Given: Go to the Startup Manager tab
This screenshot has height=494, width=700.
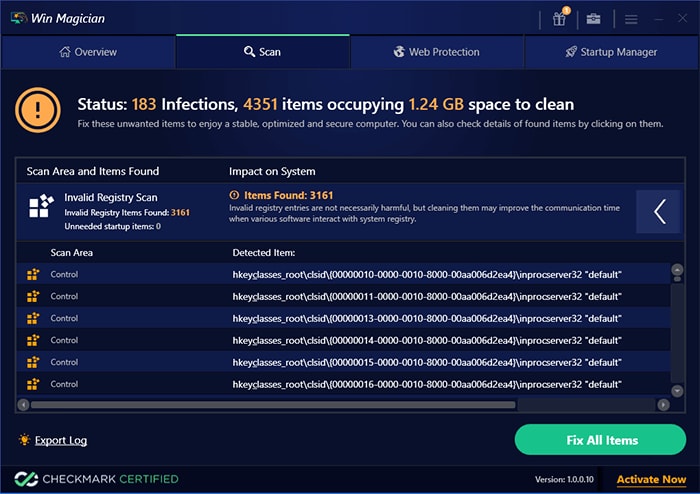Looking at the screenshot, I should pyautogui.click(x=611, y=52).
